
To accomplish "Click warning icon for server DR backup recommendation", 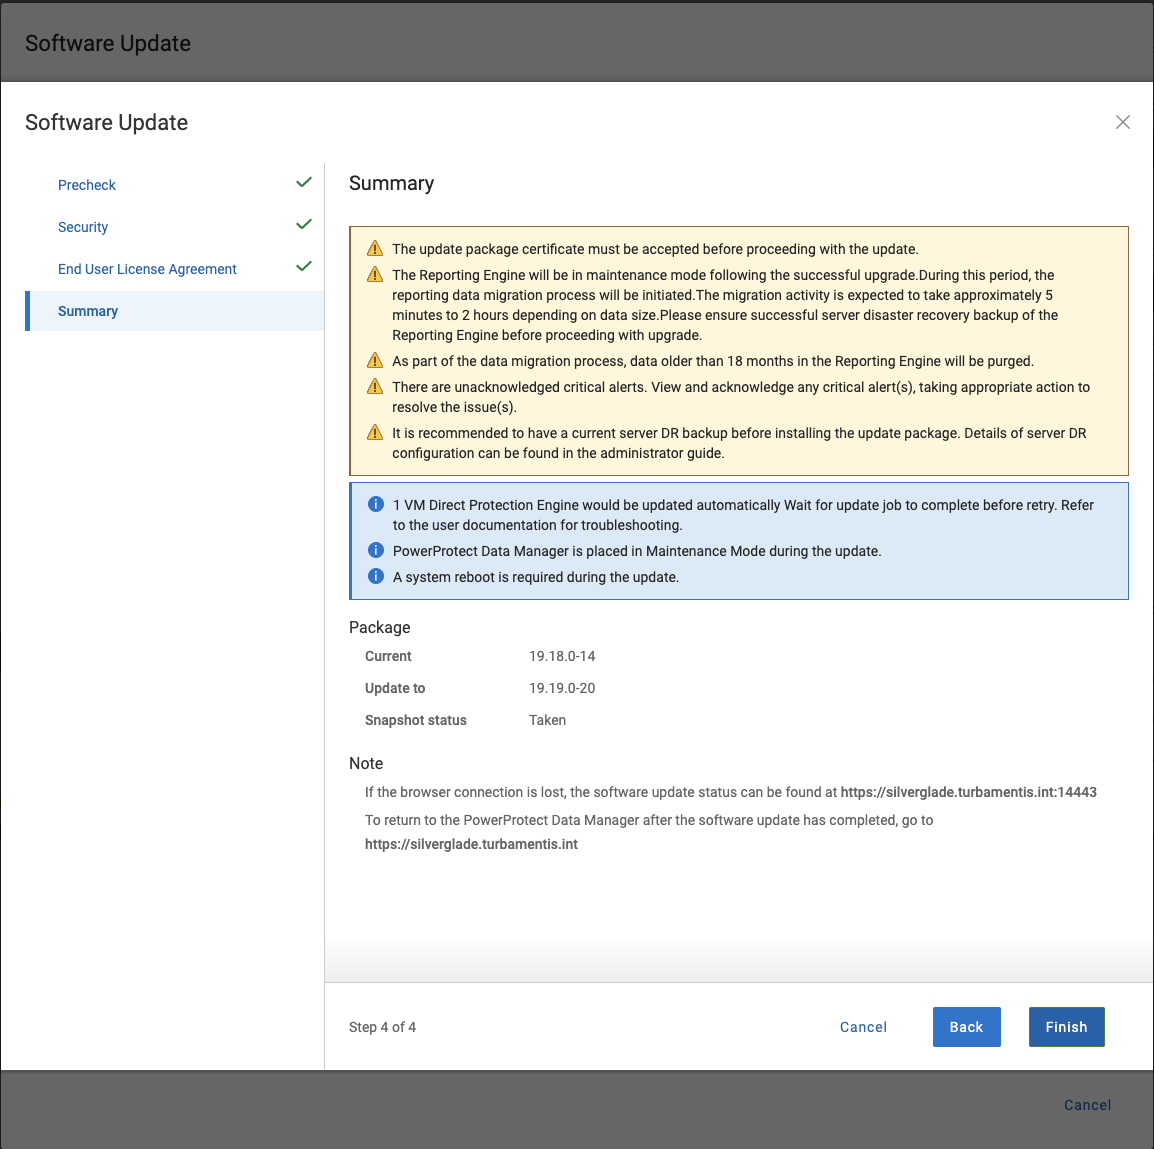I will (375, 432).
